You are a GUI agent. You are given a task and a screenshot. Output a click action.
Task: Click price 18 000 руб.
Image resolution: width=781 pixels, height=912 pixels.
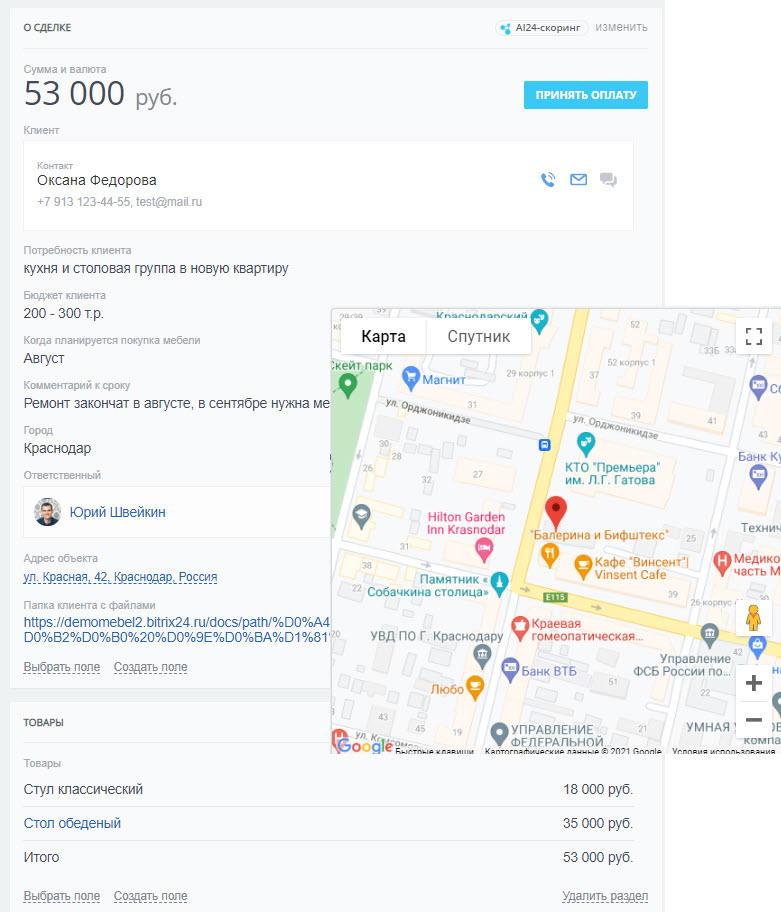tap(598, 789)
